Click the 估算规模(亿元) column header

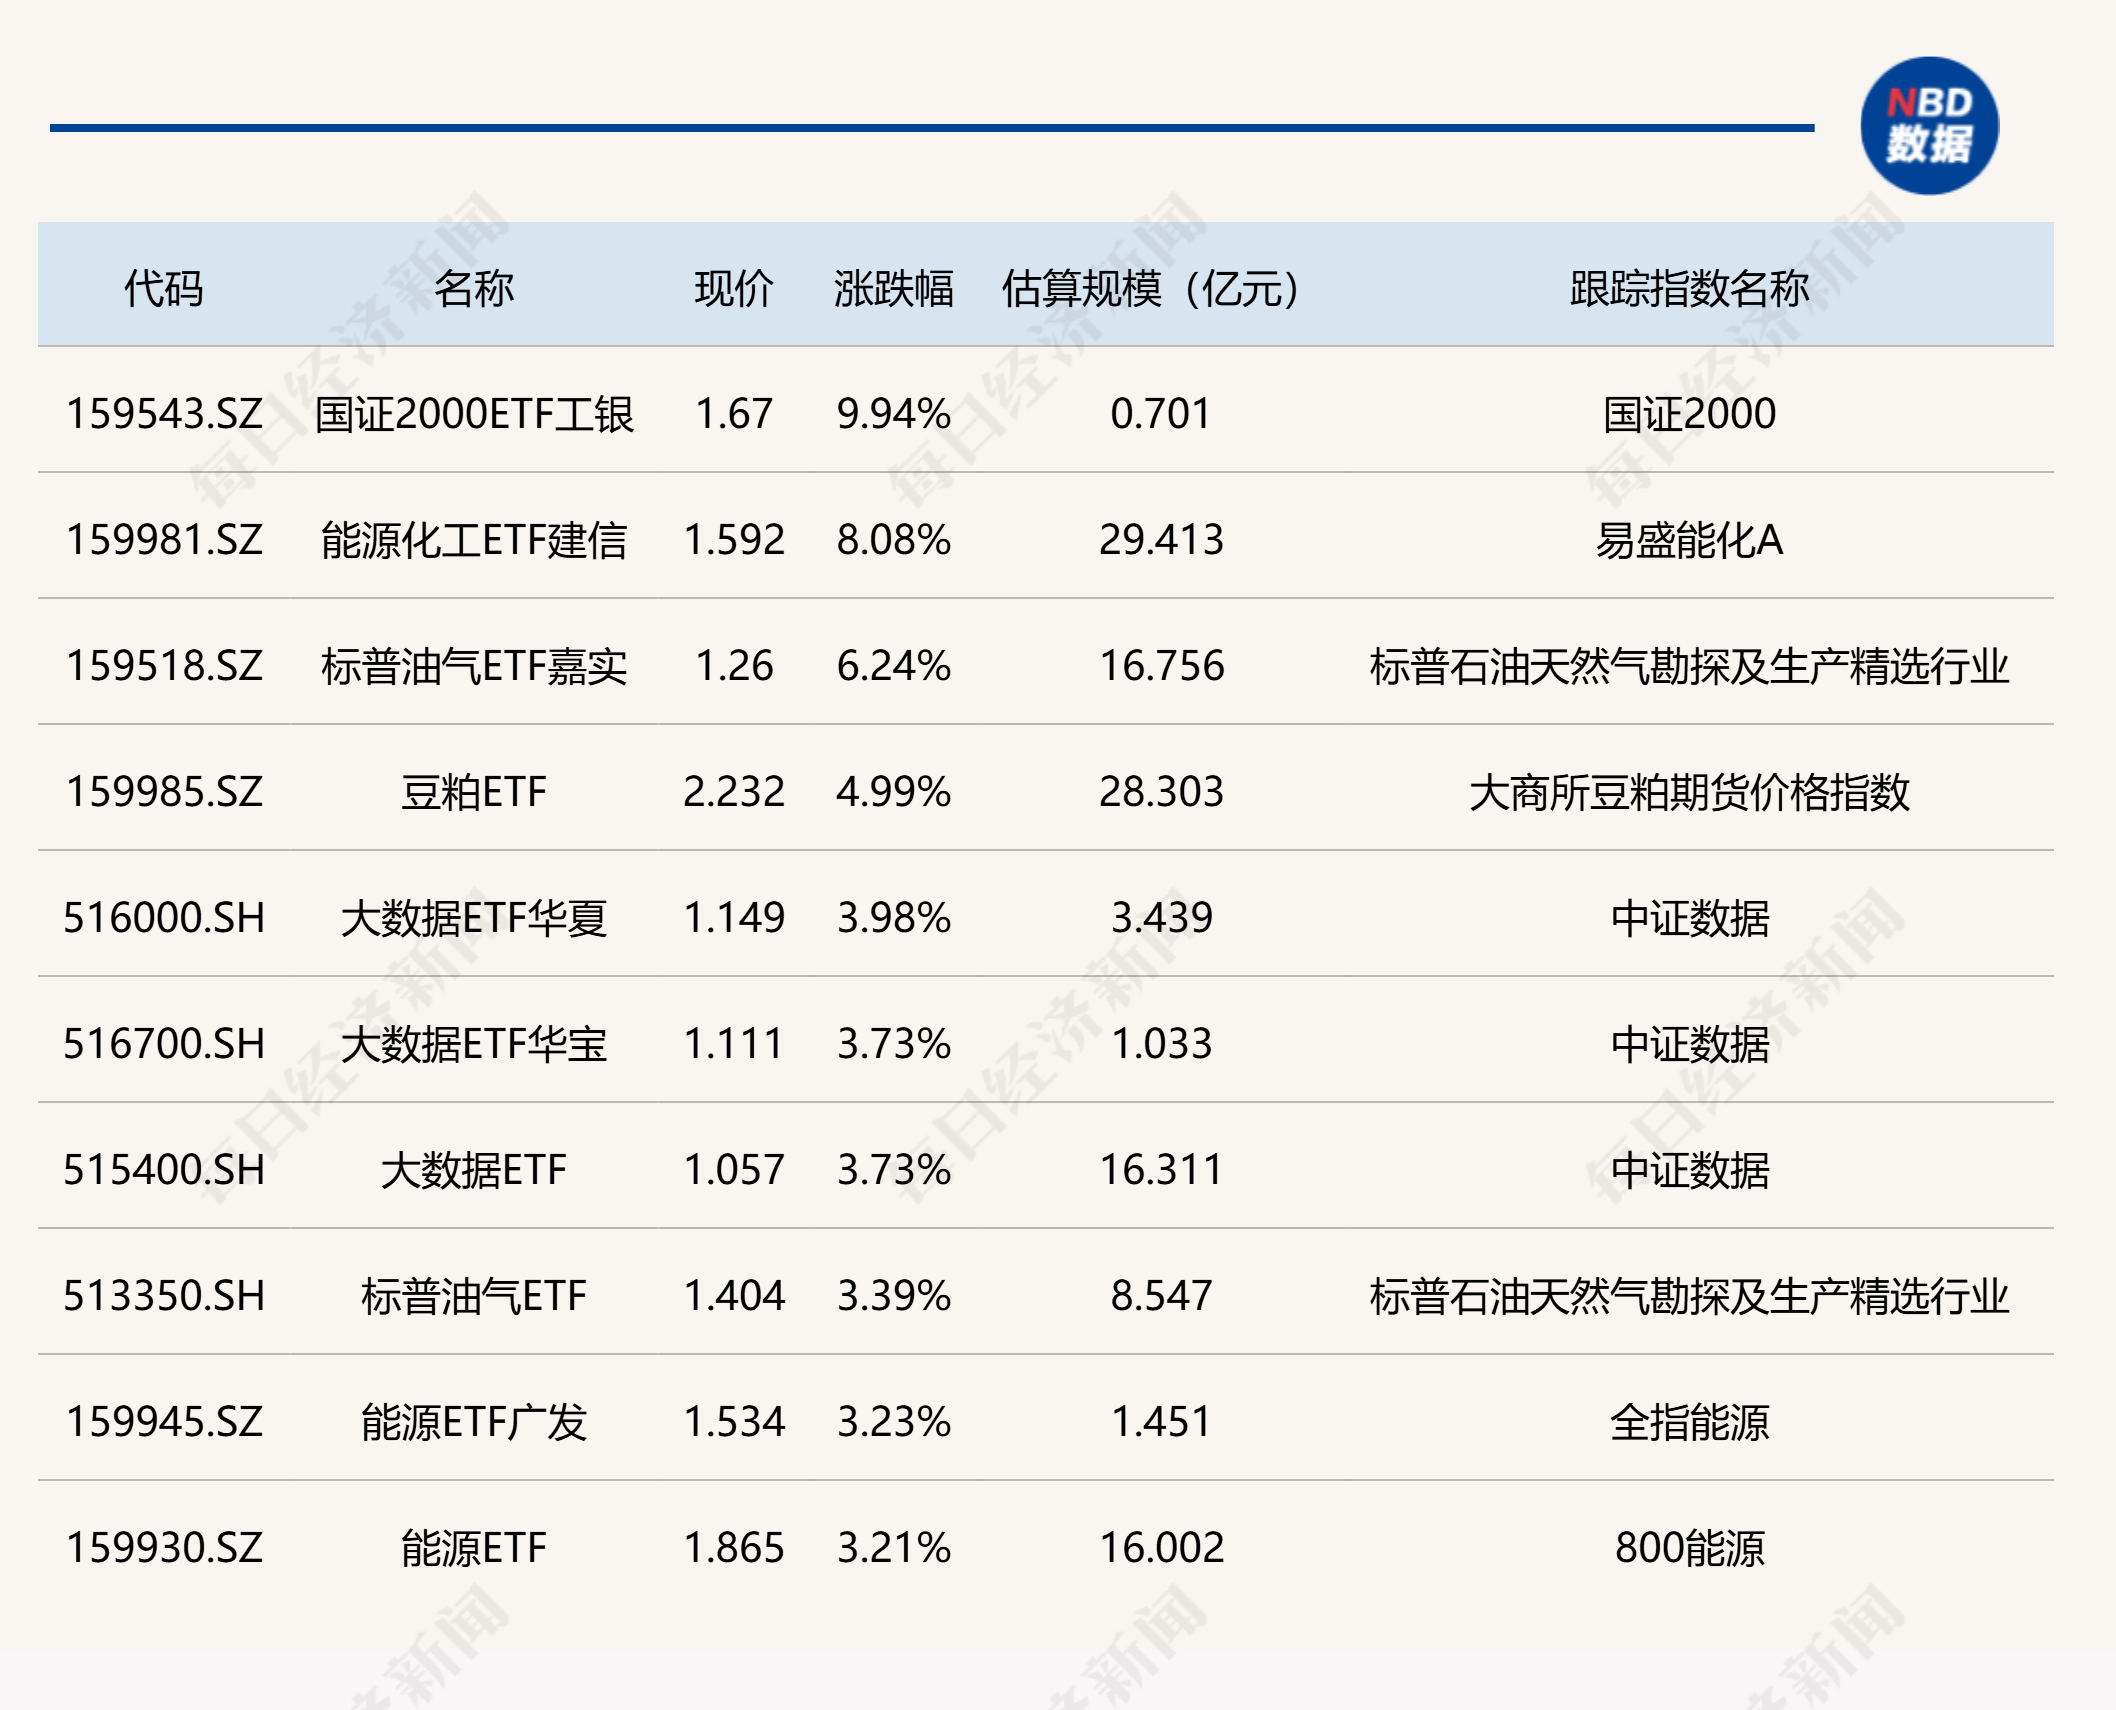coord(1150,288)
